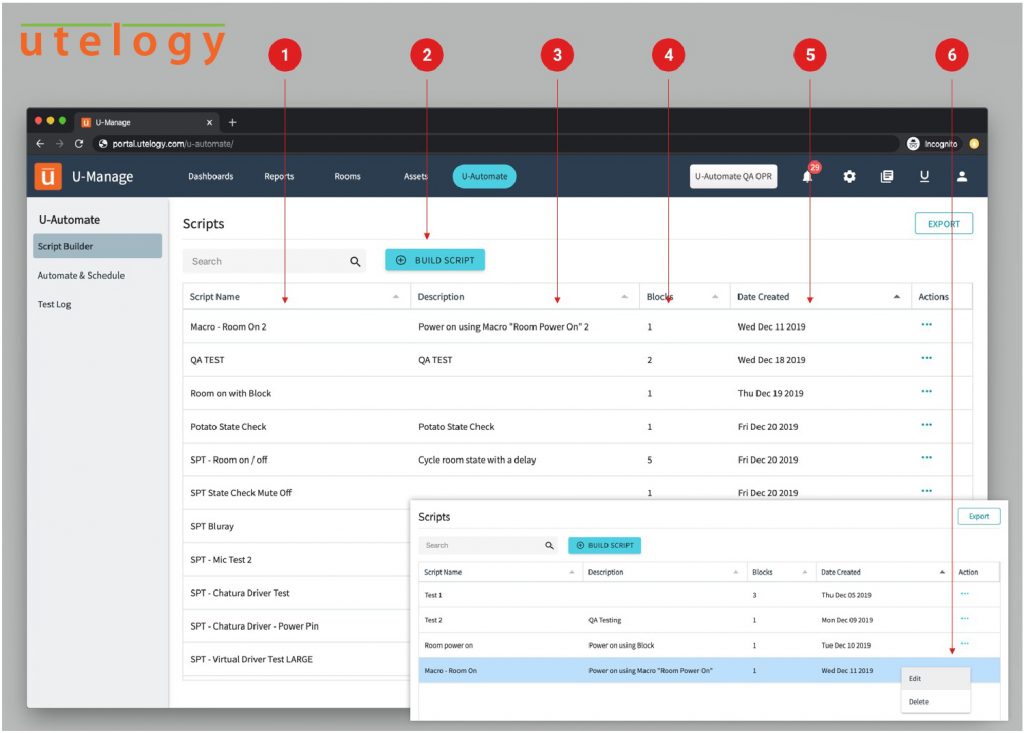Click the Export button in inset panel
Viewport: 1024px width, 733px height.
(979, 516)
